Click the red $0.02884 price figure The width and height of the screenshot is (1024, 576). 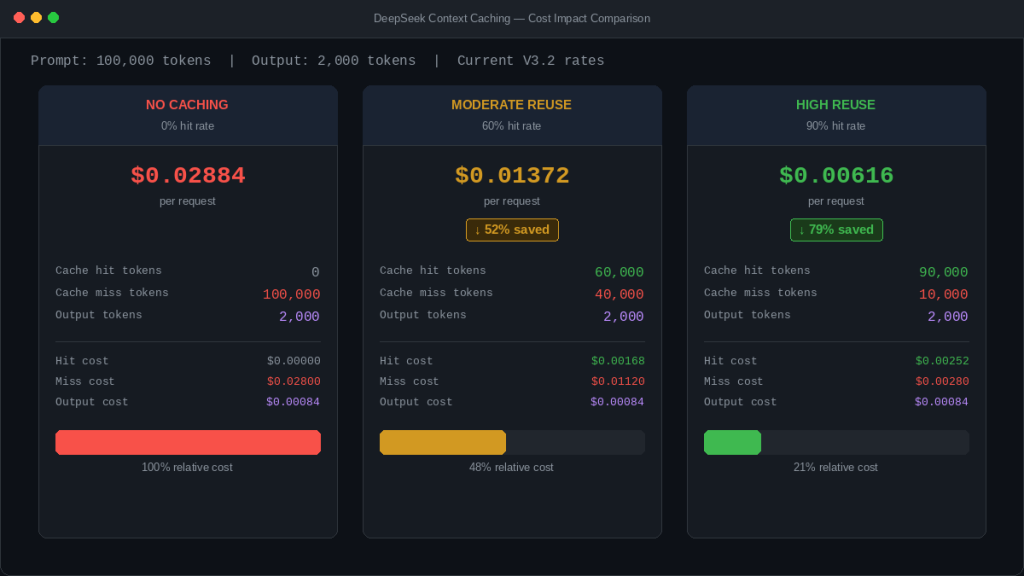point(187,175)
